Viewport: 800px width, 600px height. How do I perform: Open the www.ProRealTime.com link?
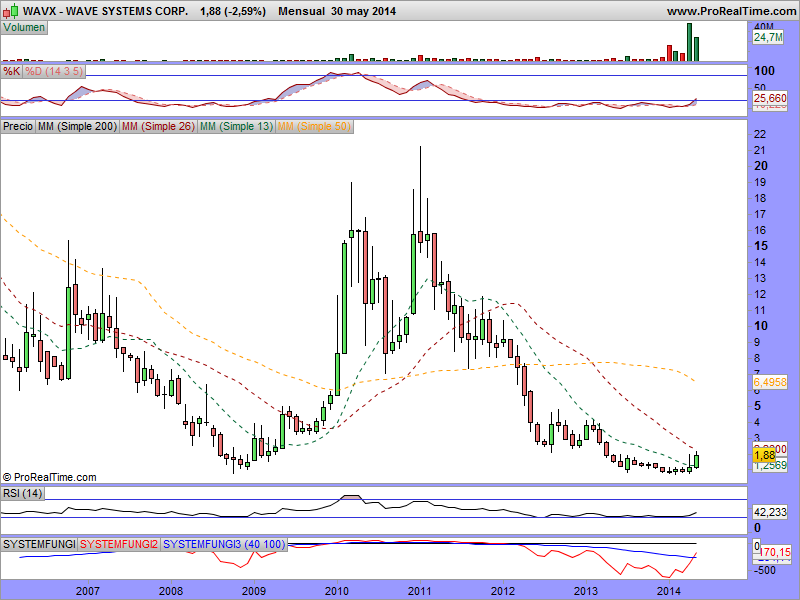pos(730,10)
